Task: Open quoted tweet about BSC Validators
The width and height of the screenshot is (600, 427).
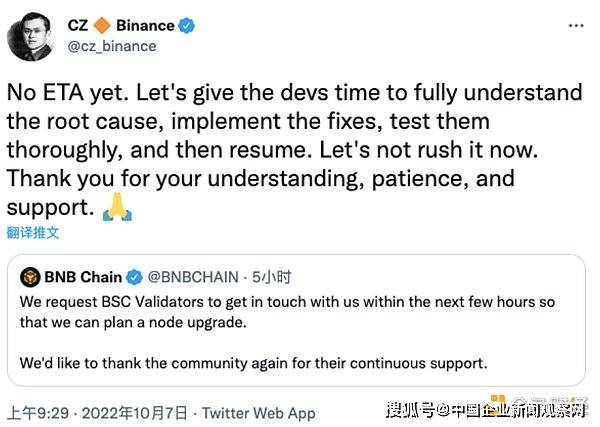Action: (298, 311)
